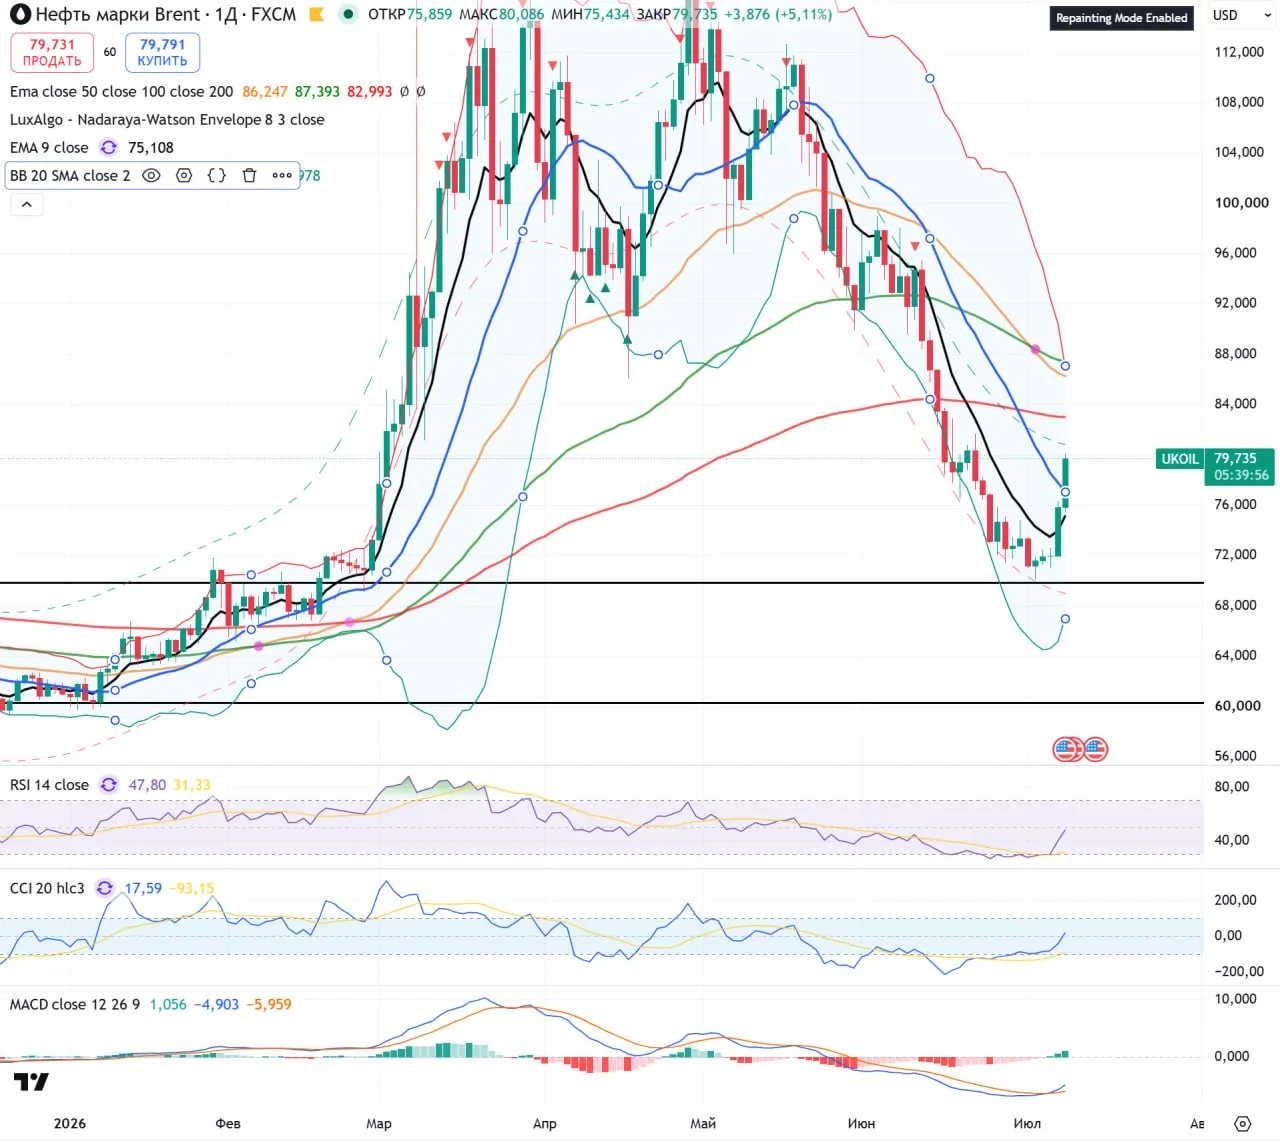Click the yellow flag next to FXCM
Viewport: 1280px width, 1143px height.
316,15
